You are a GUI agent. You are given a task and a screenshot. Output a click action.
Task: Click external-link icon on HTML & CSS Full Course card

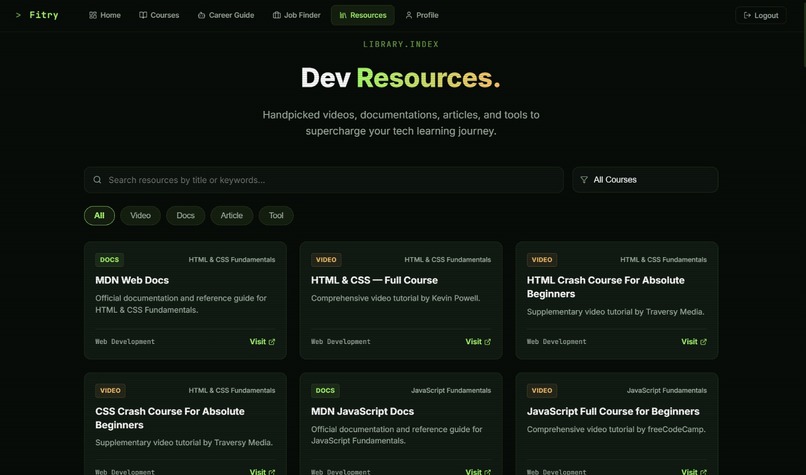coord(488,342)
